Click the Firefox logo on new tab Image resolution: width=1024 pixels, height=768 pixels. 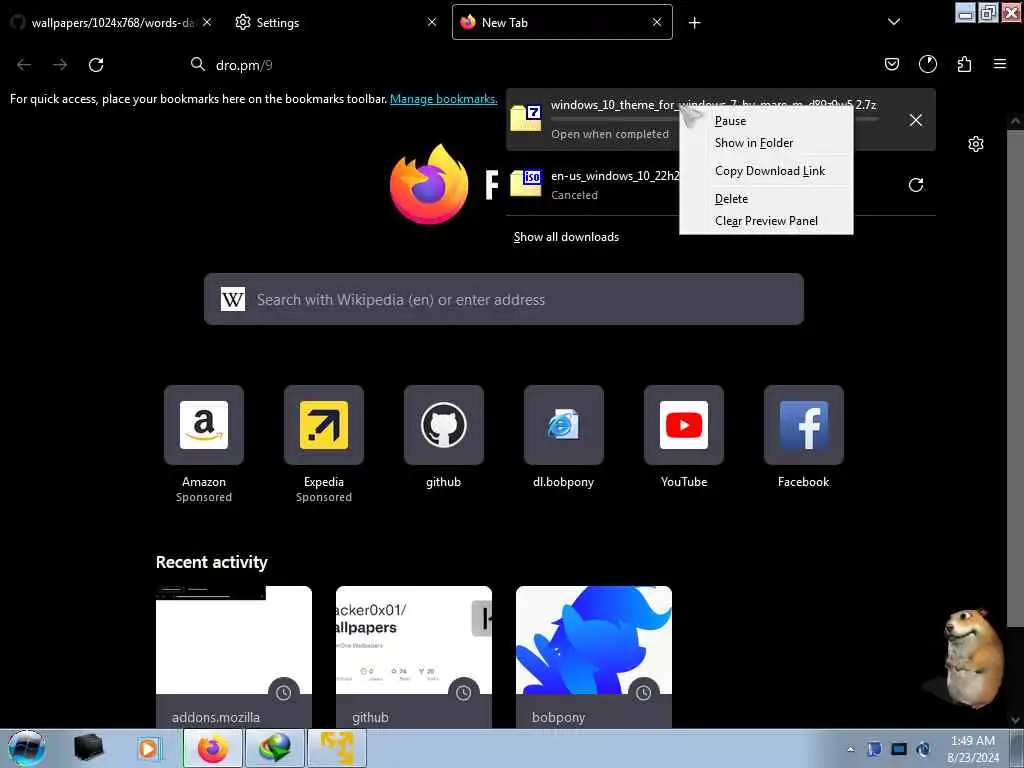pyautogui.click(x=429, y=184)
